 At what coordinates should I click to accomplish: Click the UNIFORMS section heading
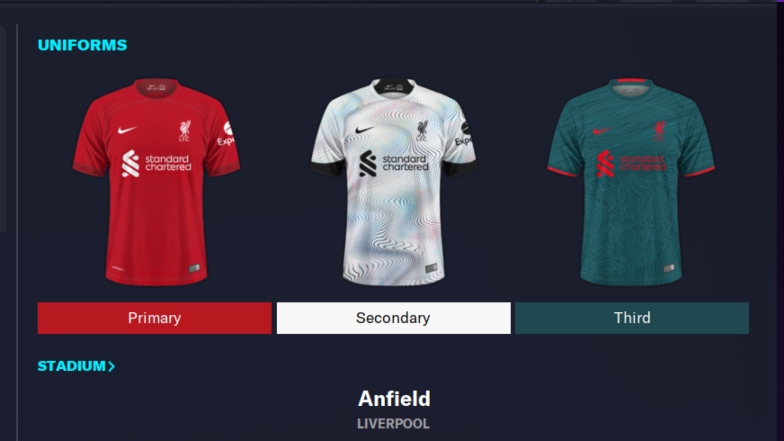coord(82,45)
